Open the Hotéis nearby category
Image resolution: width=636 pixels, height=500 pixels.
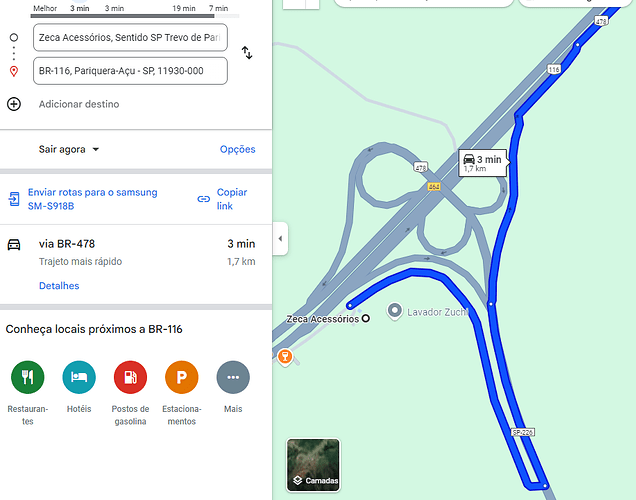click(x=79, y=377)
